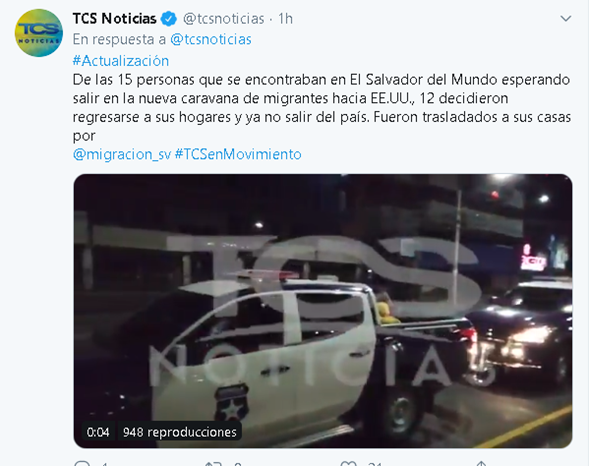This screenshot has width=589, height=466.
Task: Open the @migracion_sv mention
Action: pos(122,154)
